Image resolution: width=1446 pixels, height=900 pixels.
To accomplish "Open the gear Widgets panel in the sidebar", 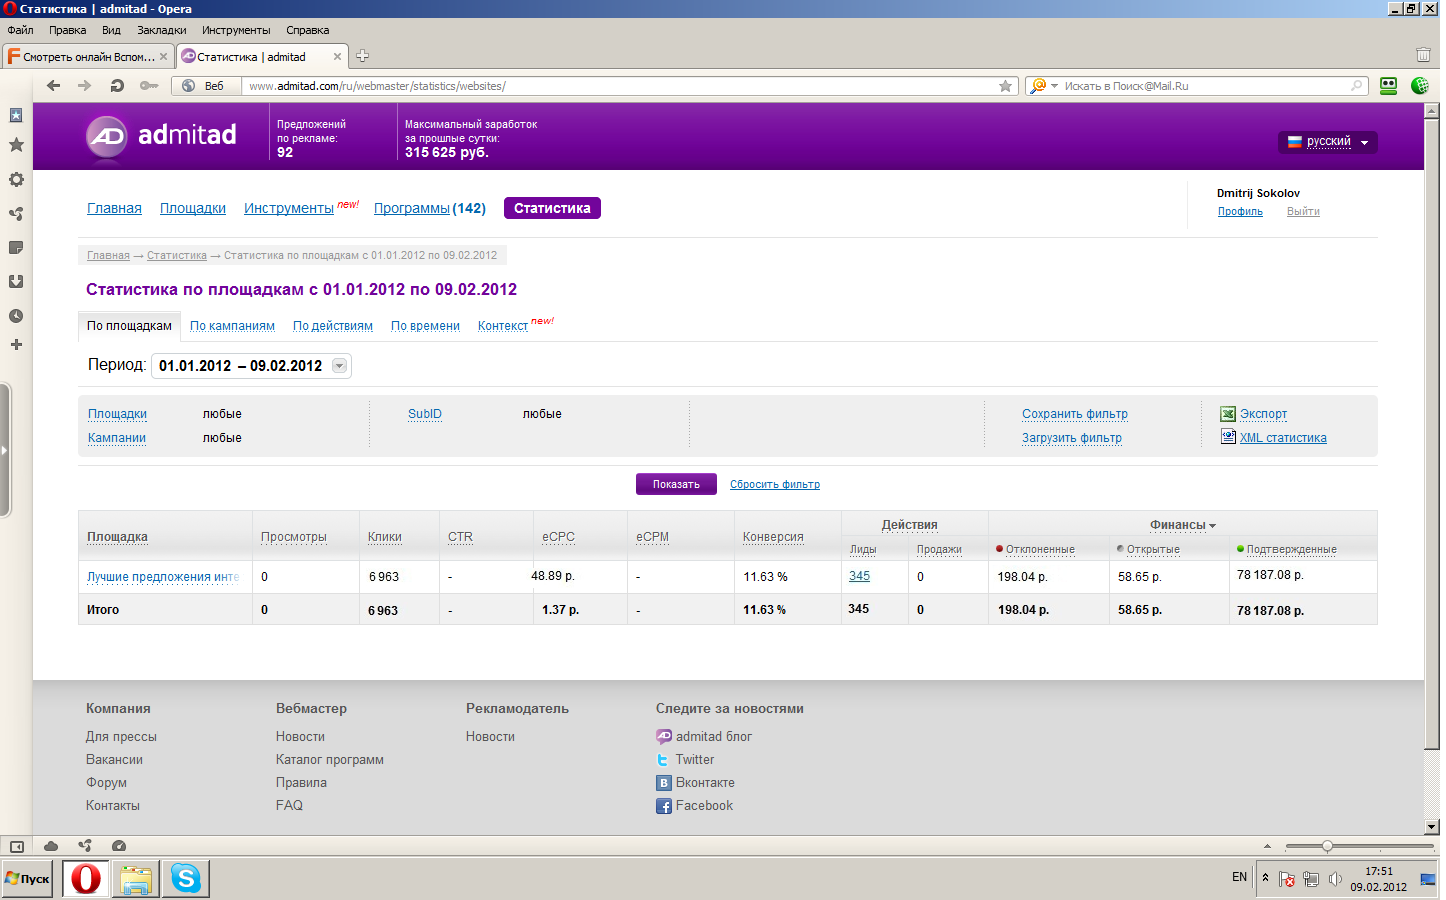I will click(16, 180).
